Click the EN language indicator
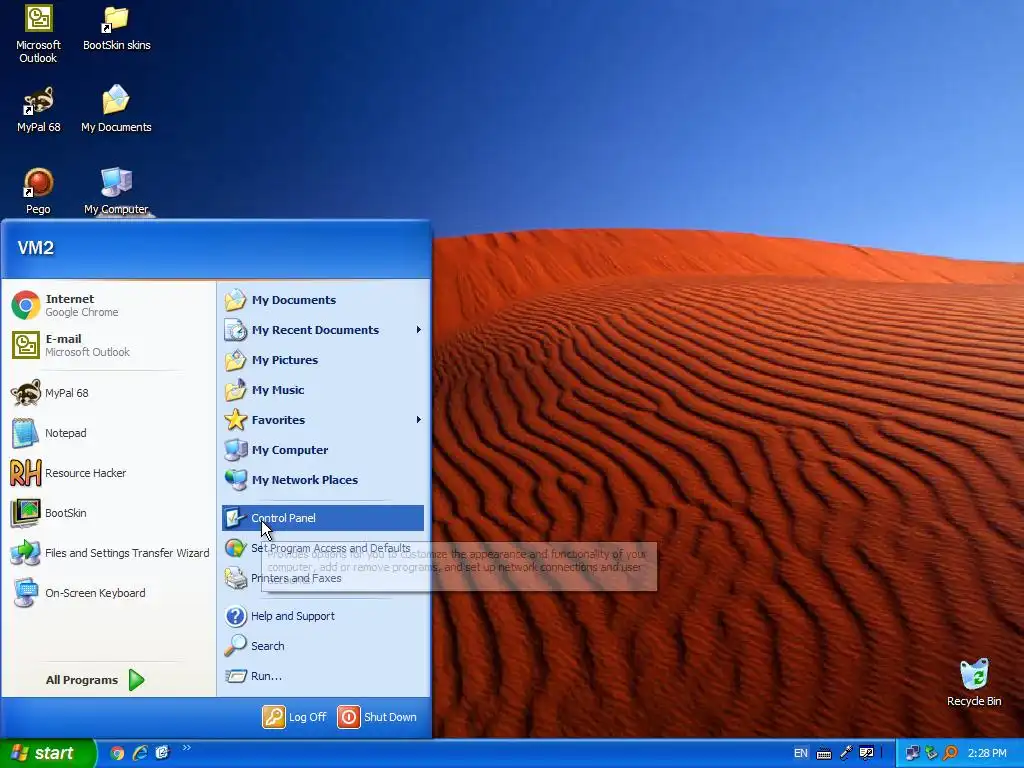1024x768 pixels. tap(801, 753)
